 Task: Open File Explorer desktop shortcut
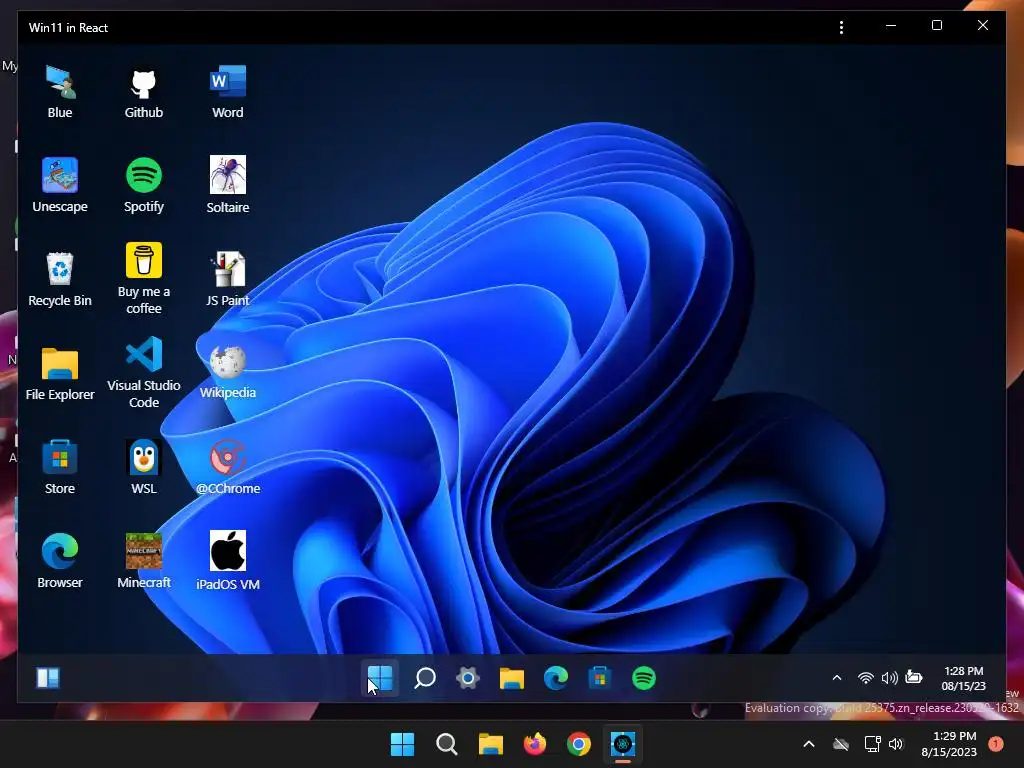tap(60, 374)
